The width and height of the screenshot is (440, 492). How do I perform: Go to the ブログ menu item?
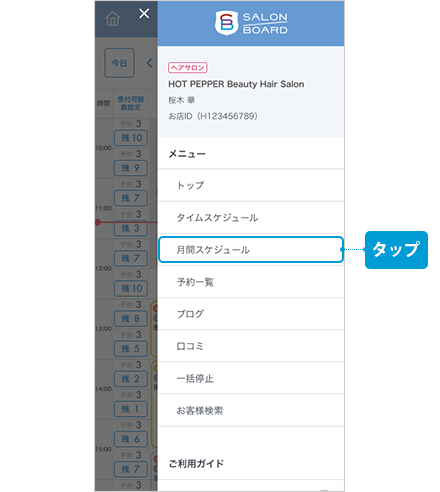pos(251,314)
